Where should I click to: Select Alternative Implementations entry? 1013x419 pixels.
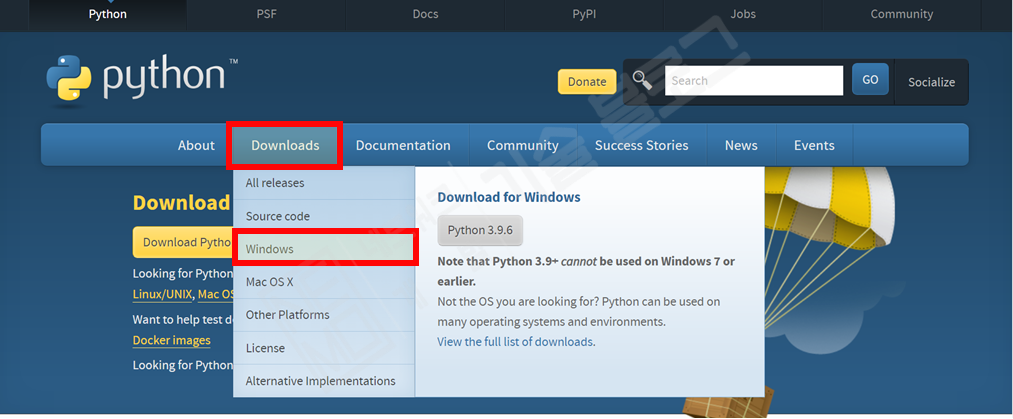[324, 381]
